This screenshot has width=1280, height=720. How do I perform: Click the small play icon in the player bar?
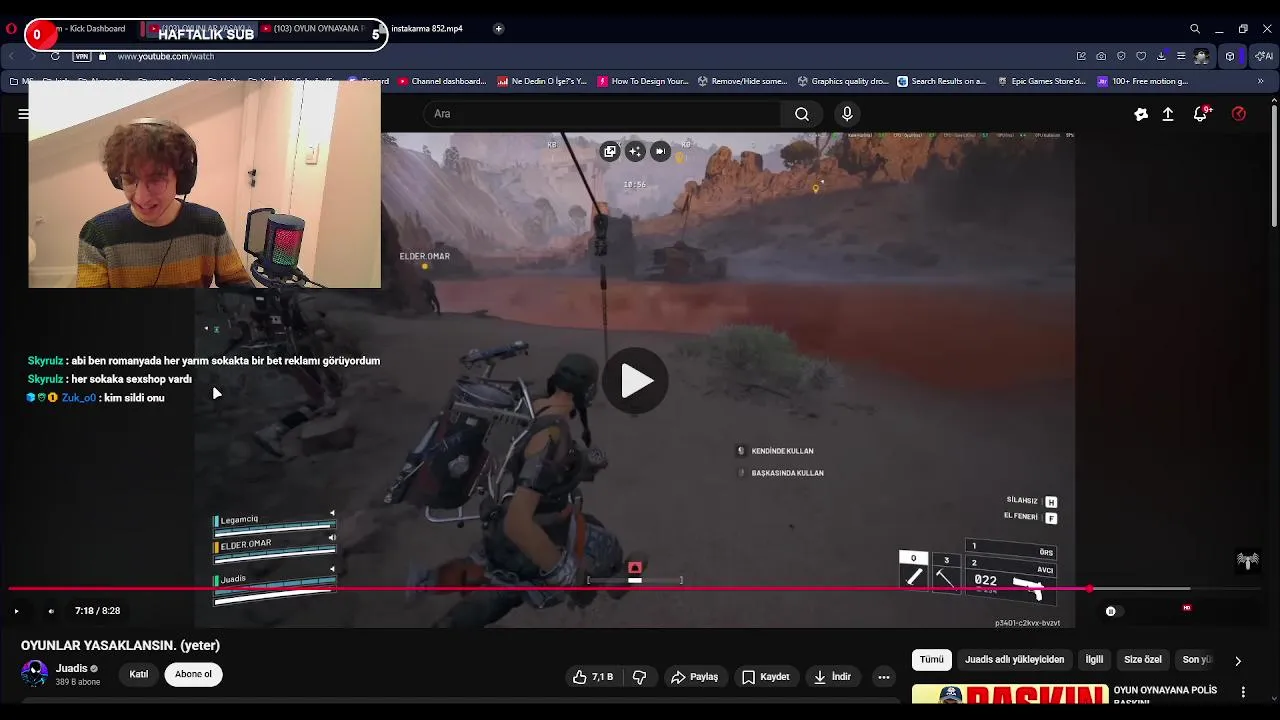16,611
